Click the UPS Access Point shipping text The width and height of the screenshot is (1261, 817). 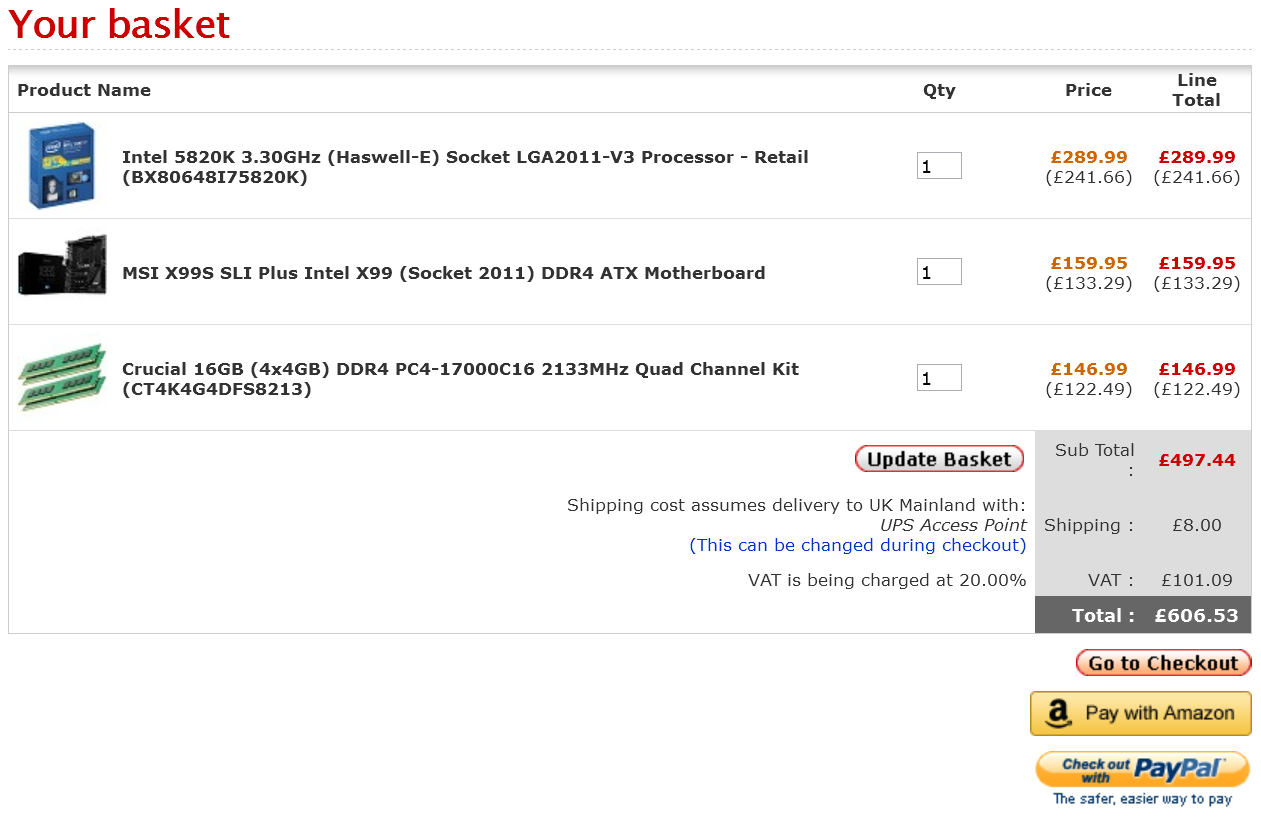pyautogui.click(x=953, y=525)
